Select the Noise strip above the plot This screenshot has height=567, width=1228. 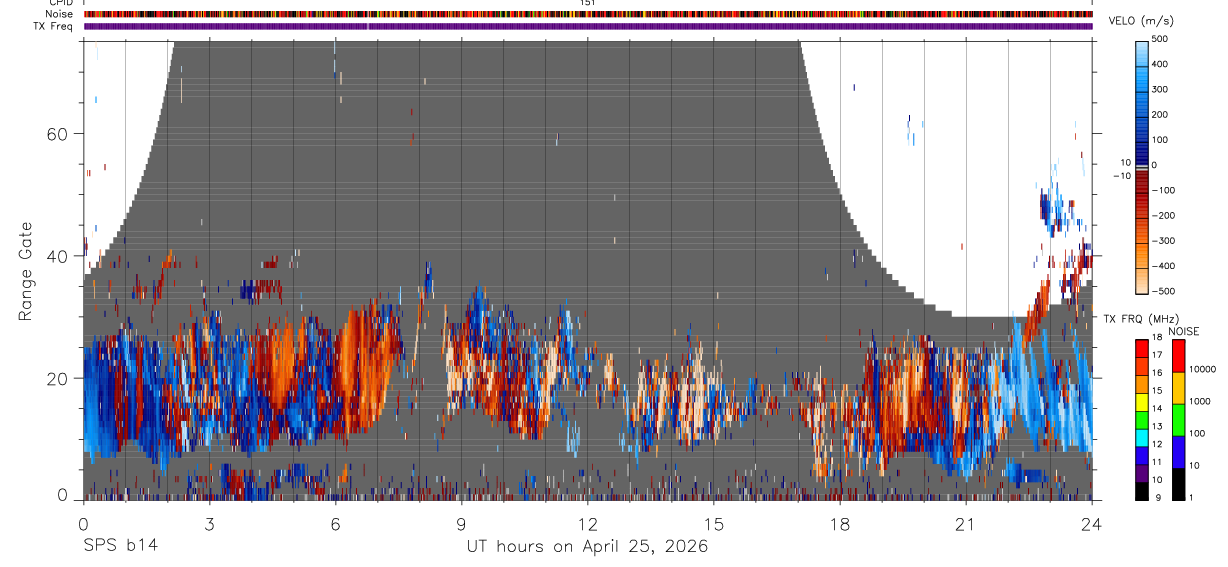[587, 14]
